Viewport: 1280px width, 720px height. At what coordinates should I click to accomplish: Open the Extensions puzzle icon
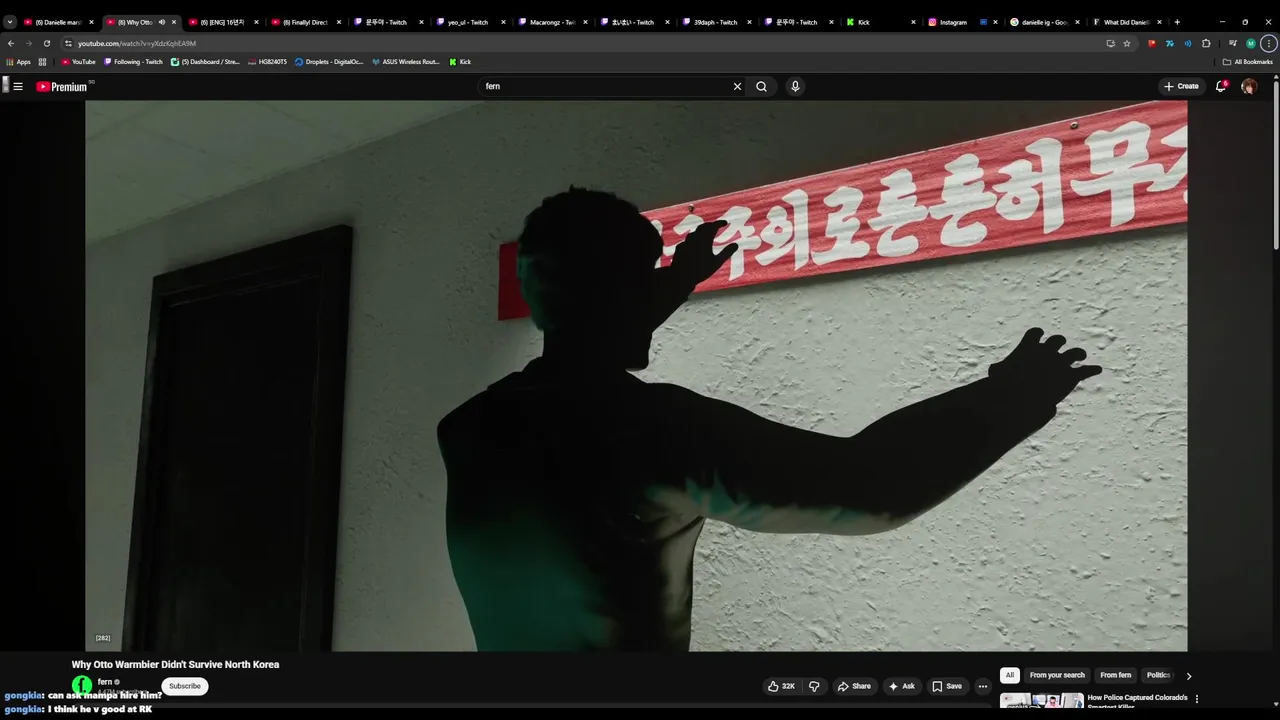click(x=1206, y=43)
